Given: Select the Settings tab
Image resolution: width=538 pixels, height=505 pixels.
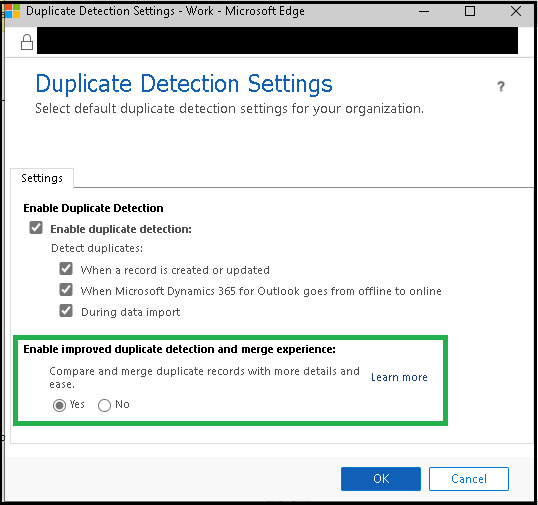Looking at the screenshot, I should point(42,178).
